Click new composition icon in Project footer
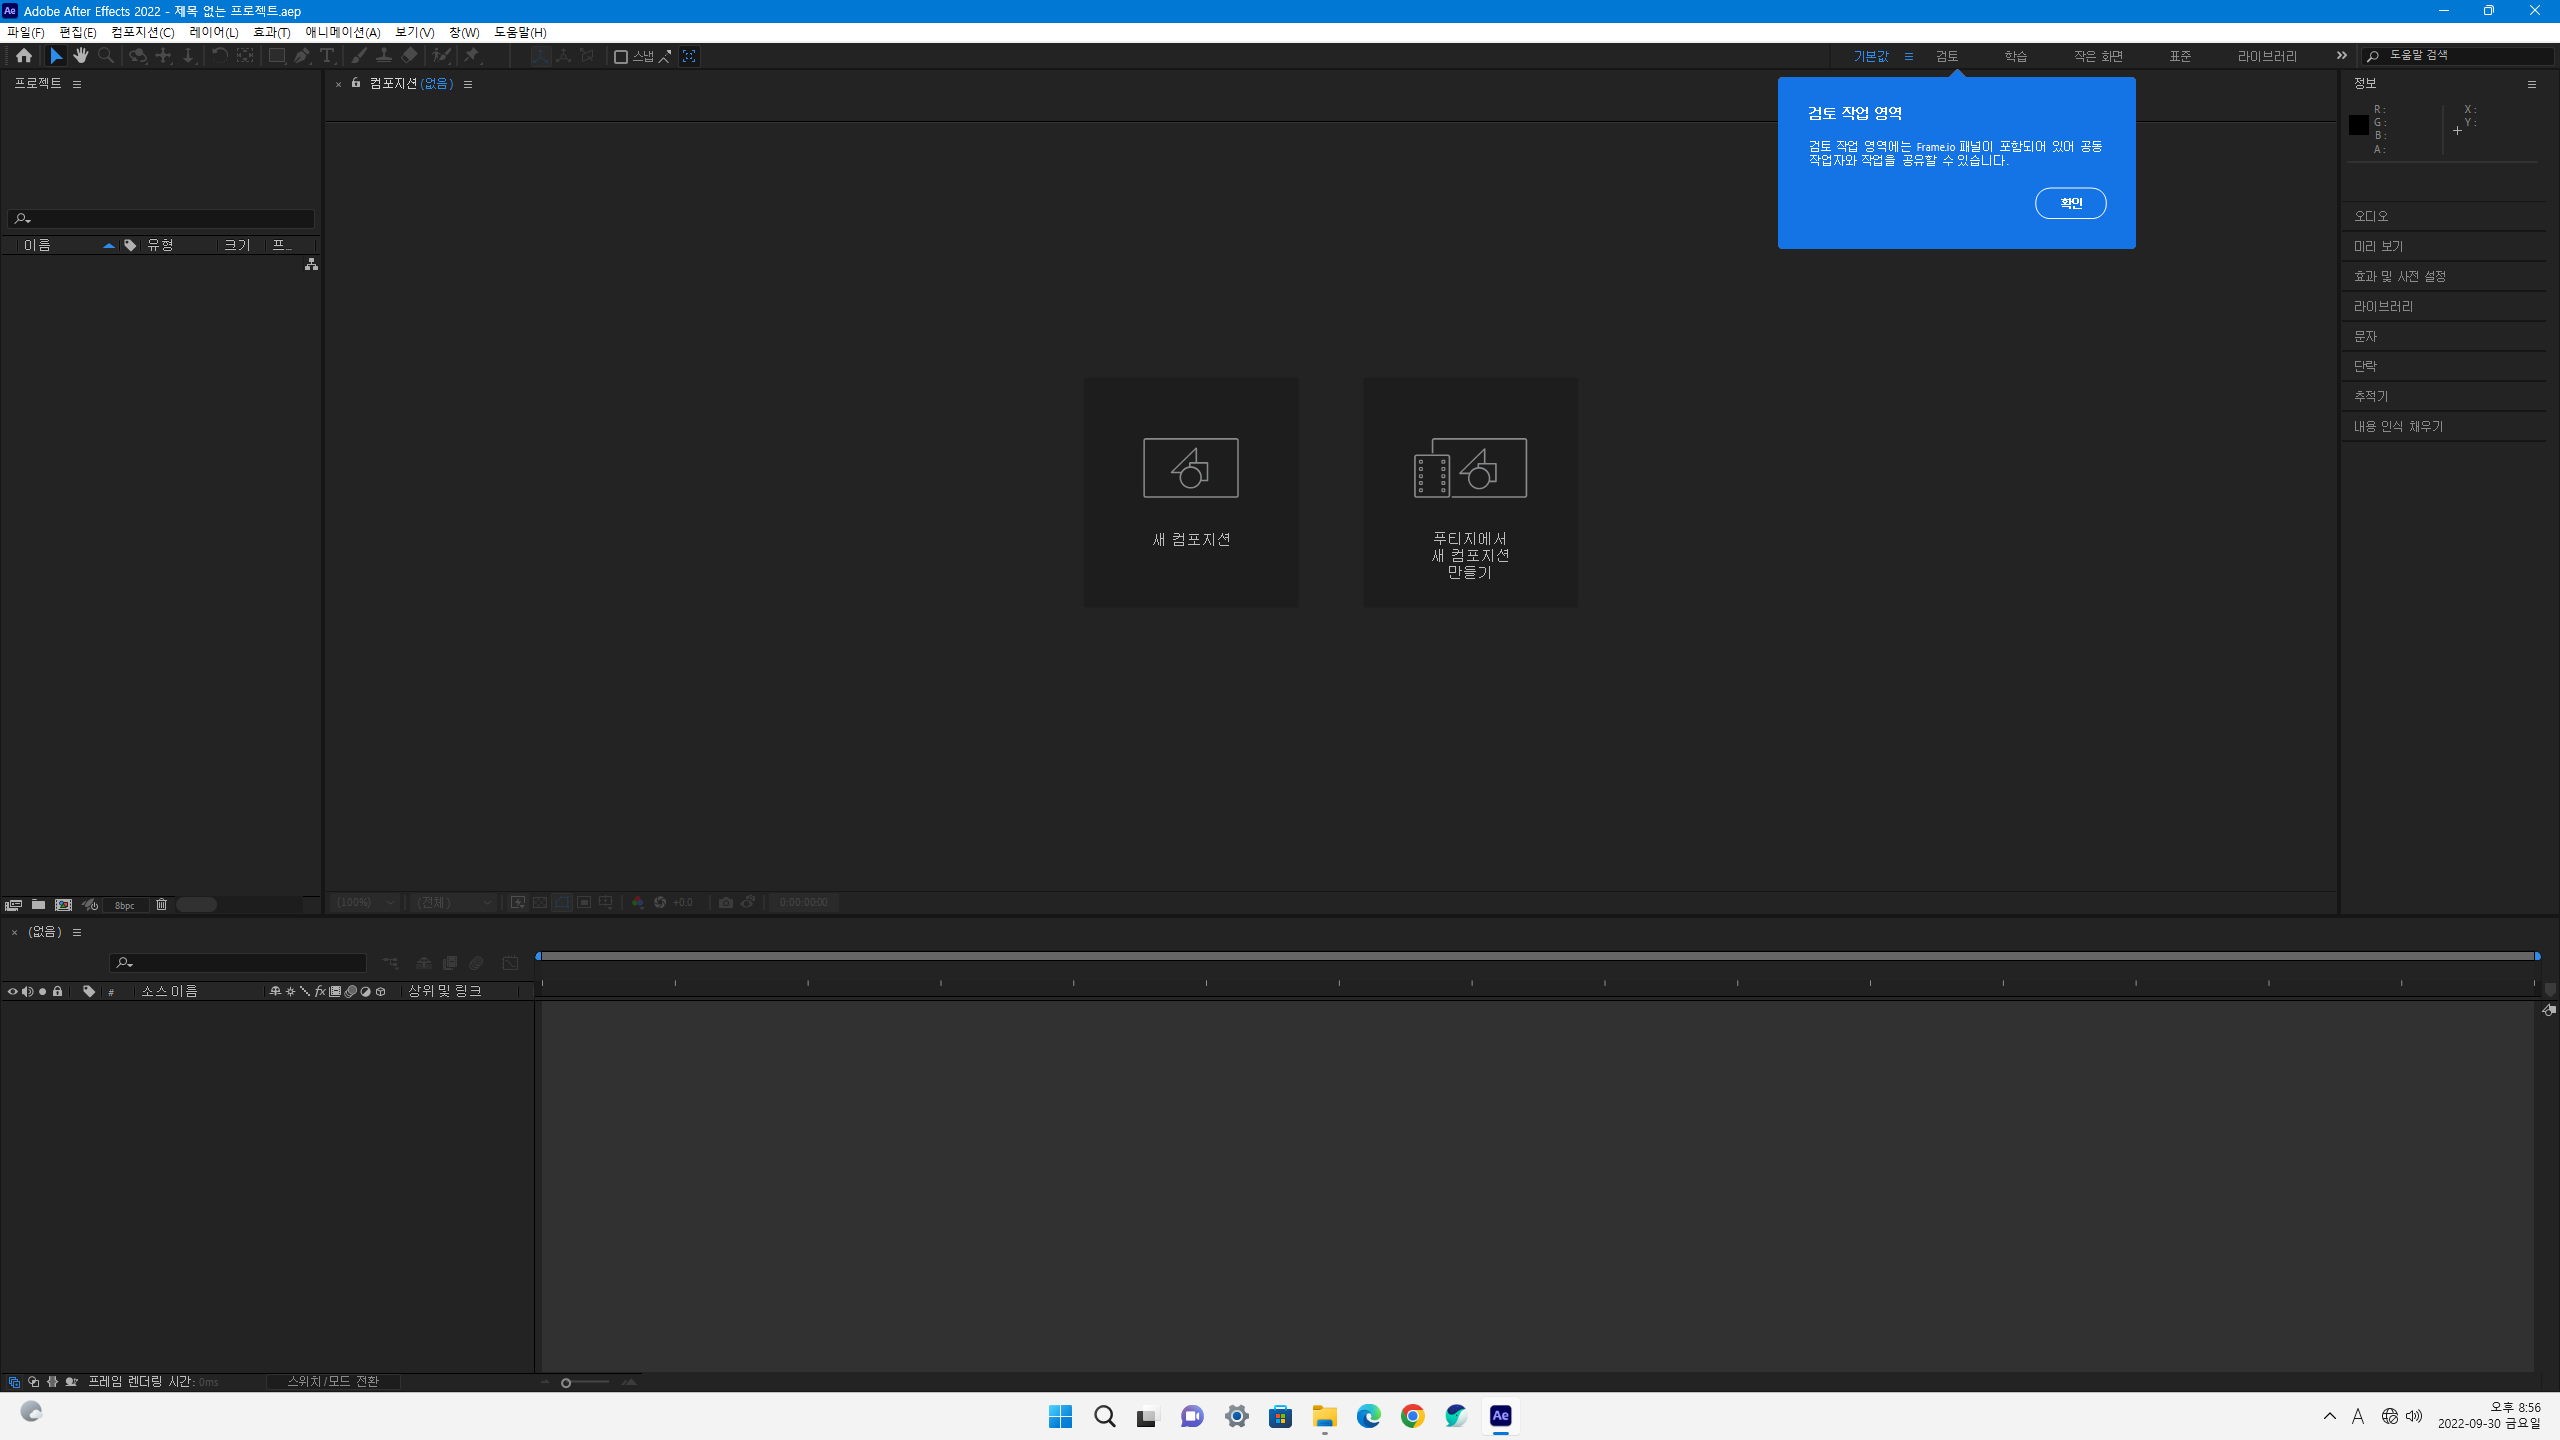The width and height of the screenshot is (2560, 1440). coord(63,904)
